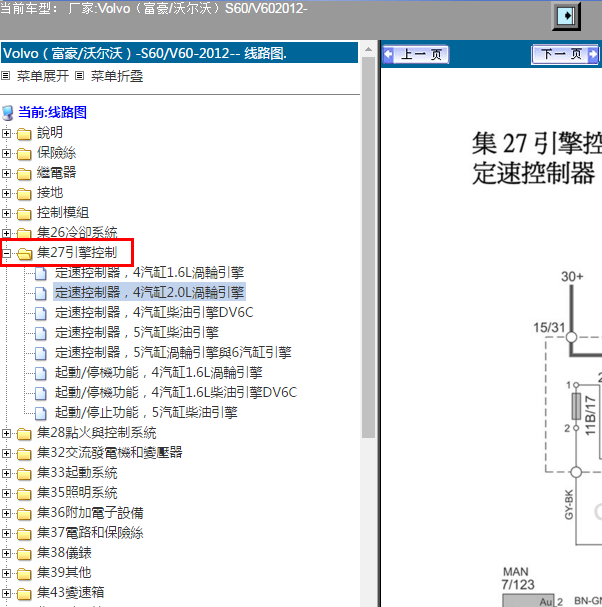The image size is (602, 607).
Task: Expand the 集35照明系統 node
Action: pyautogui.click(x=6, y=493)
